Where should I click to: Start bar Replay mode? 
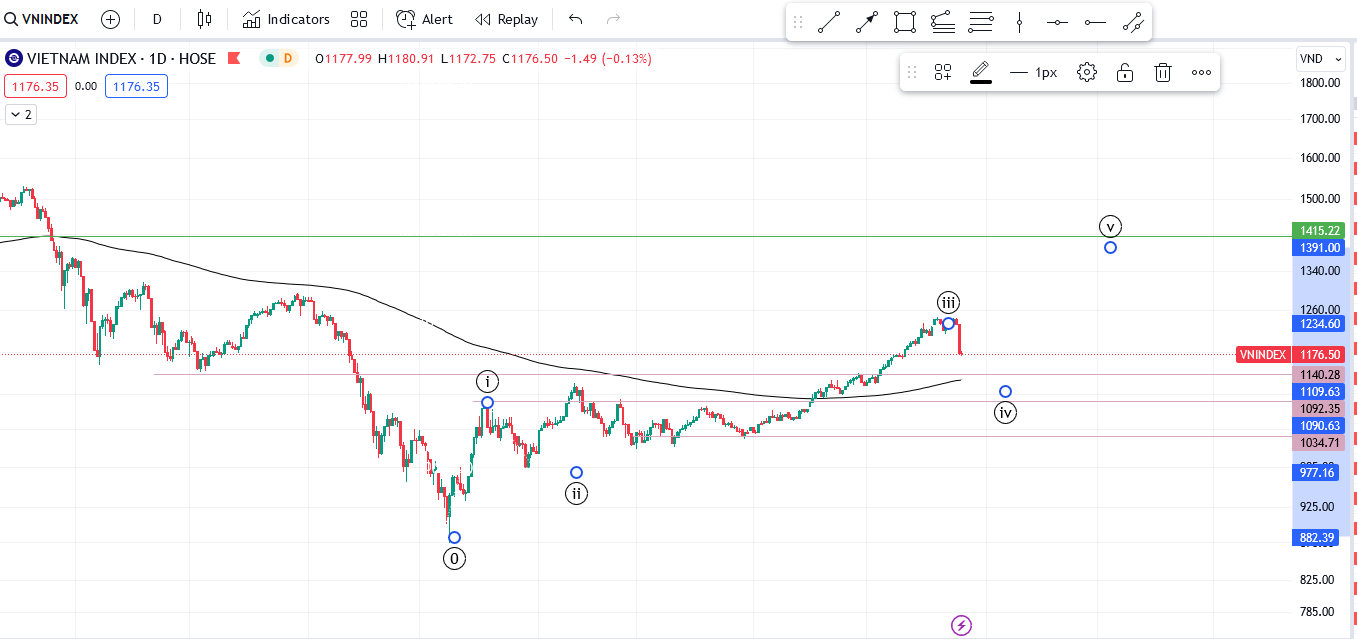pos(506,19)
